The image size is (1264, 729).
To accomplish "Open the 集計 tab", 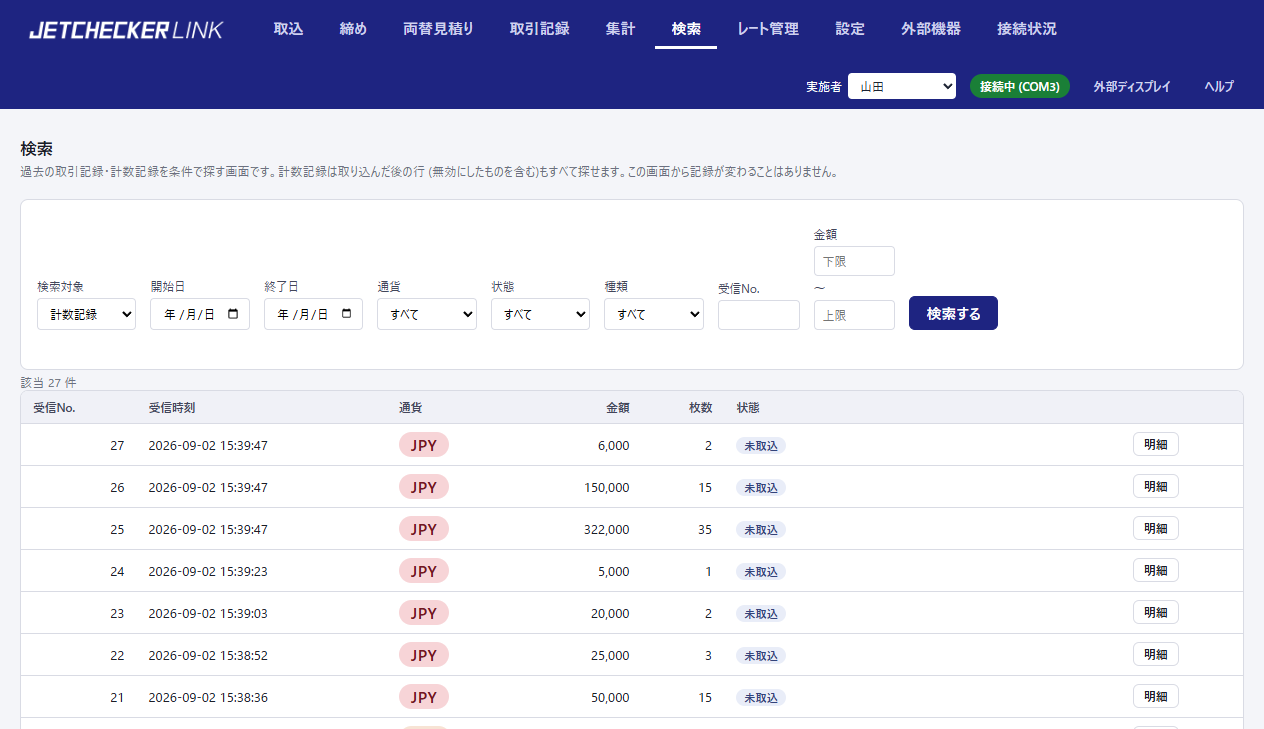I will pyautogui.click(x=620, y=29).
